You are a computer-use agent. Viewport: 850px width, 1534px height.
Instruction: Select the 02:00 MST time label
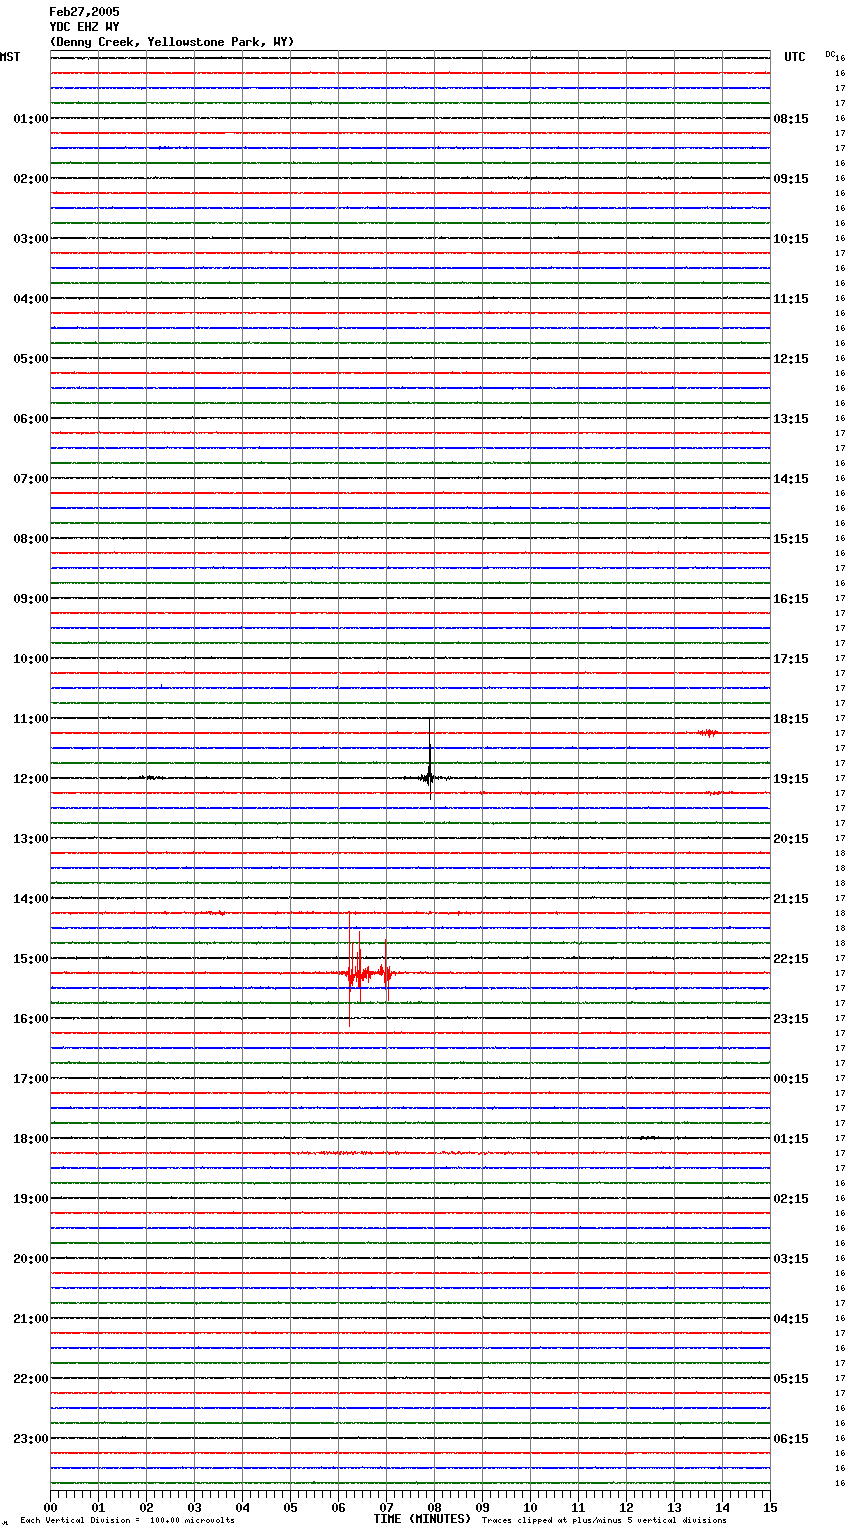[x=31, y=179]
